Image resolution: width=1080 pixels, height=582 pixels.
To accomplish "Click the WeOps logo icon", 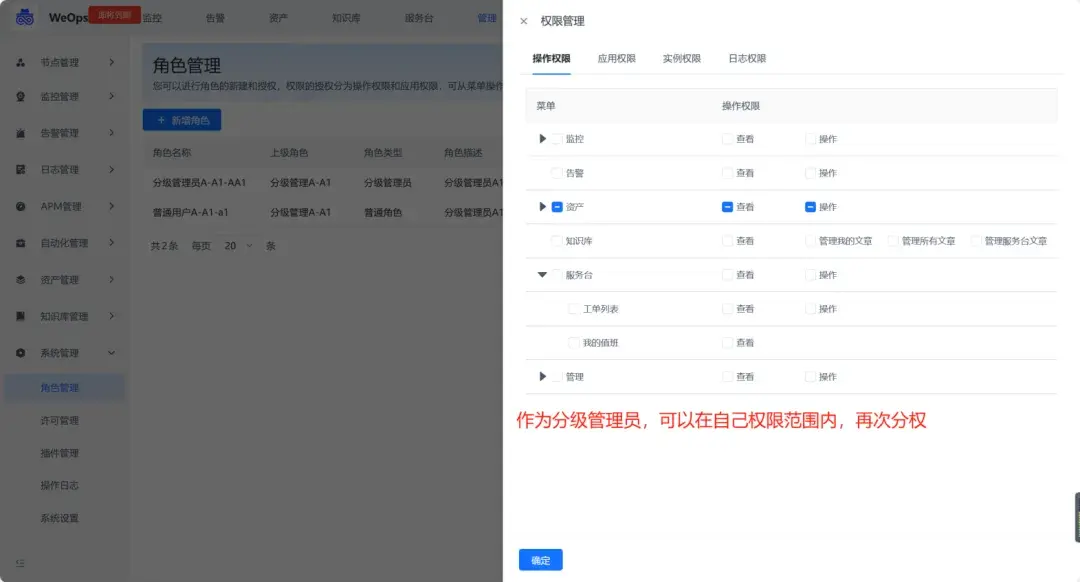I will [25, 17].
